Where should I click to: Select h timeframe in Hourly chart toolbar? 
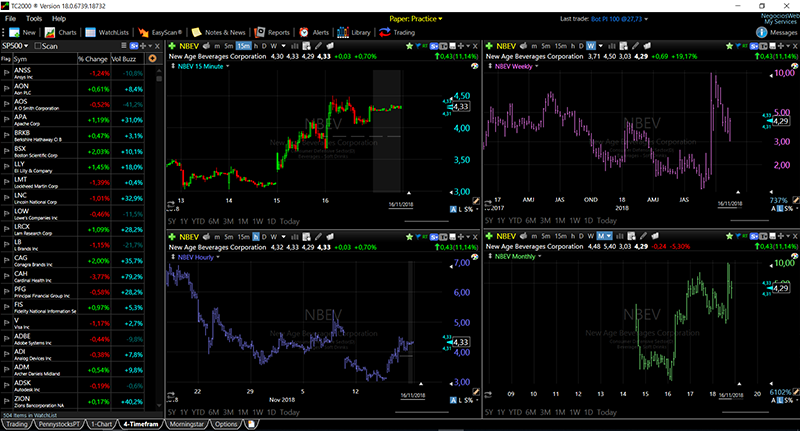point(256,237)
